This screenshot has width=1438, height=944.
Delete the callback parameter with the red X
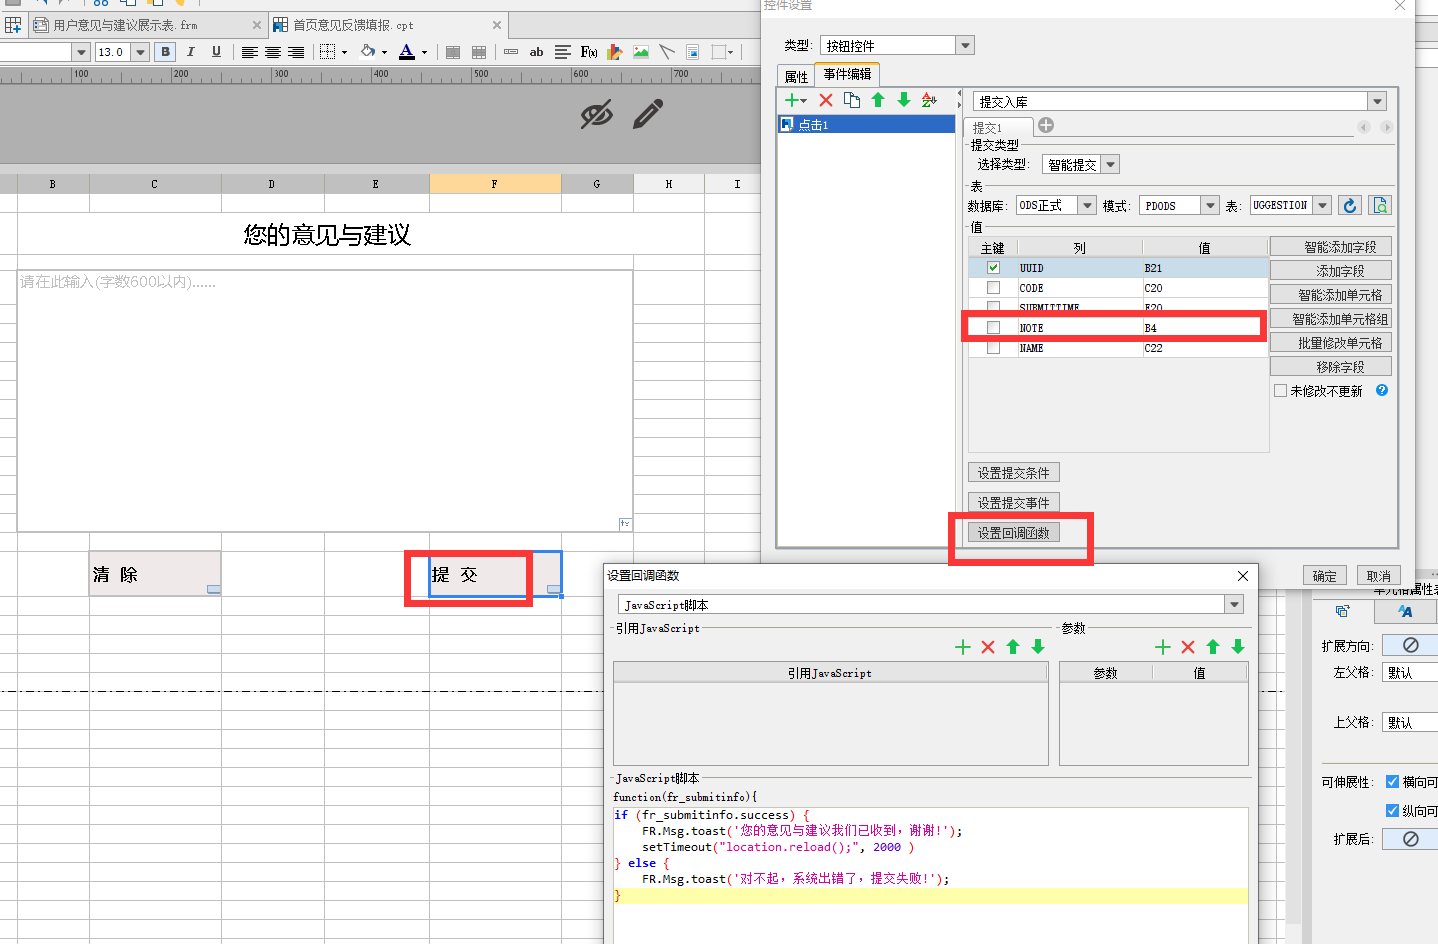click(1188, 647)
